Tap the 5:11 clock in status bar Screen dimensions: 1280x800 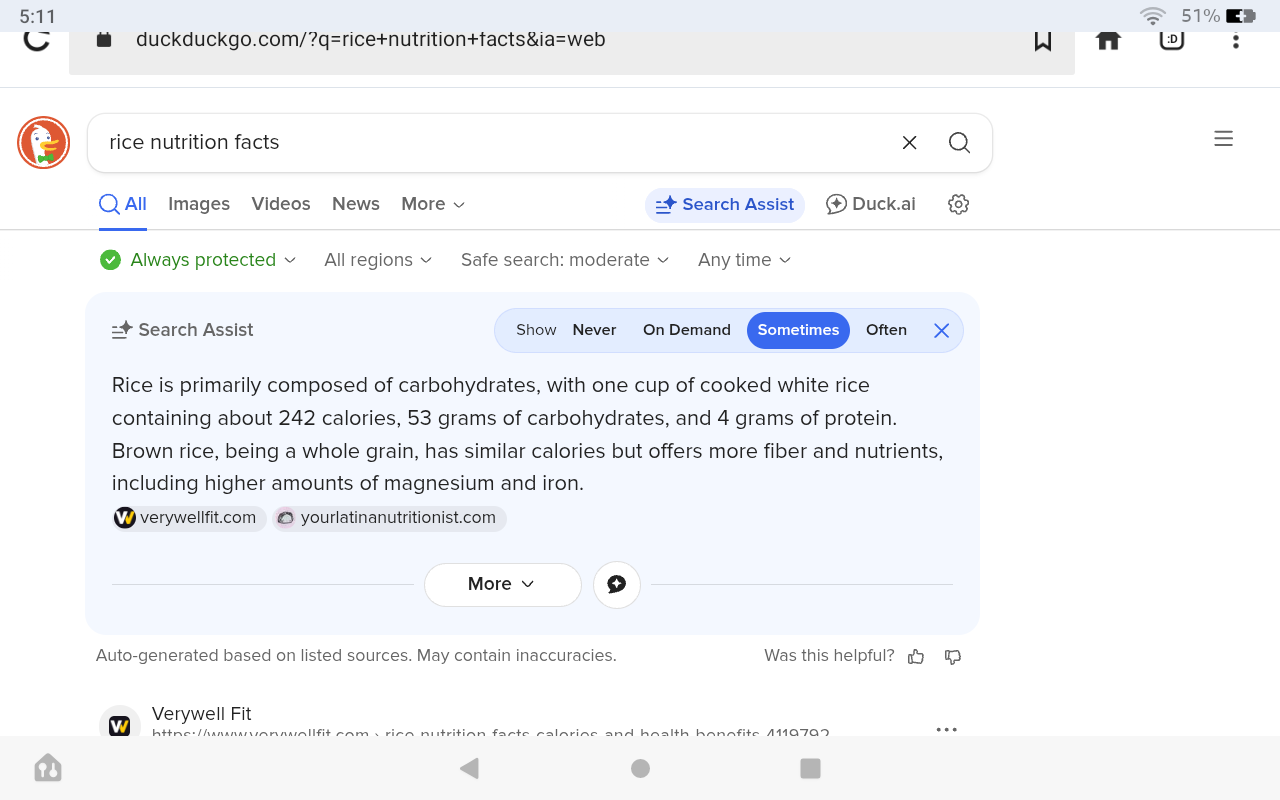tap(38, 16)
